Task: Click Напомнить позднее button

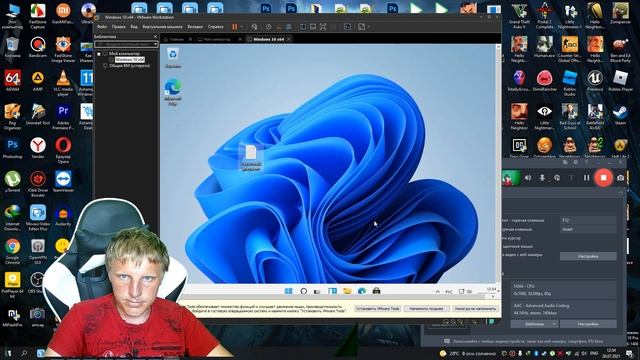Action: (426, 309)
